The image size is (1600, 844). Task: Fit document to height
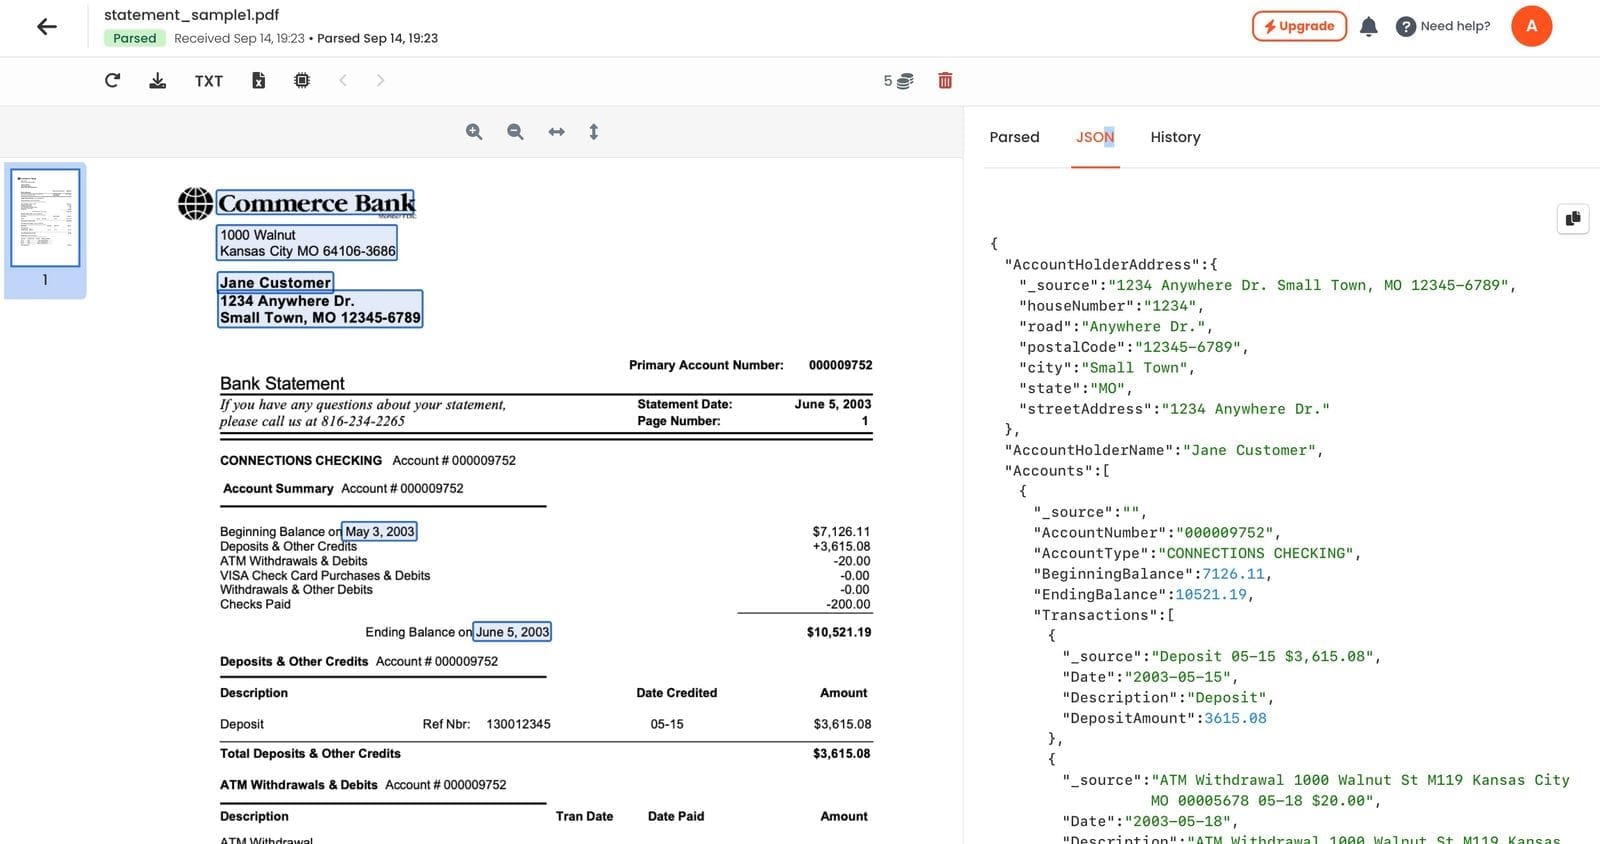coord(594,132)
